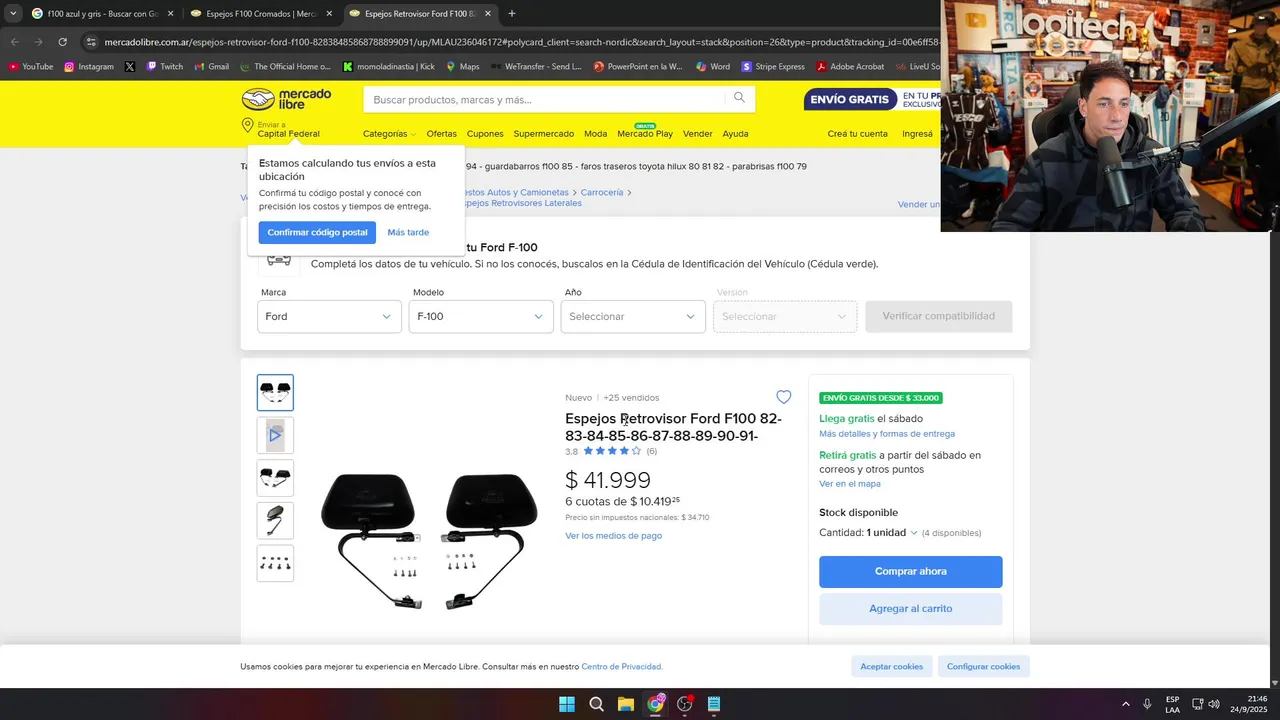1280x720 pixels.
Task: Click the star rating with 6 reviews
Action: coord(611,451)
